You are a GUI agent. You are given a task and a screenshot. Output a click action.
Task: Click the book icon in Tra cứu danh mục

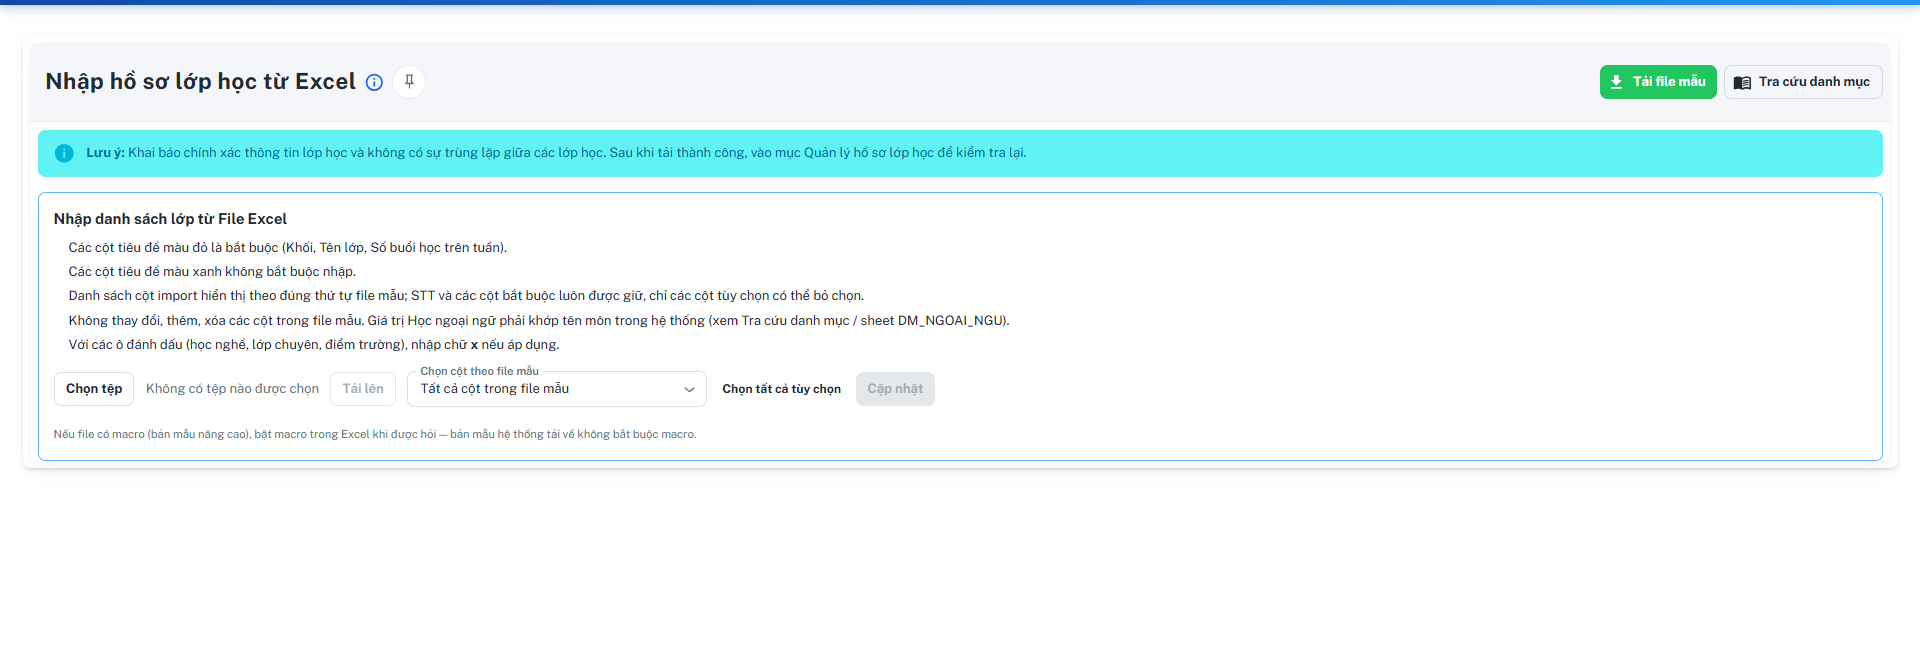tap(1742, 82)
